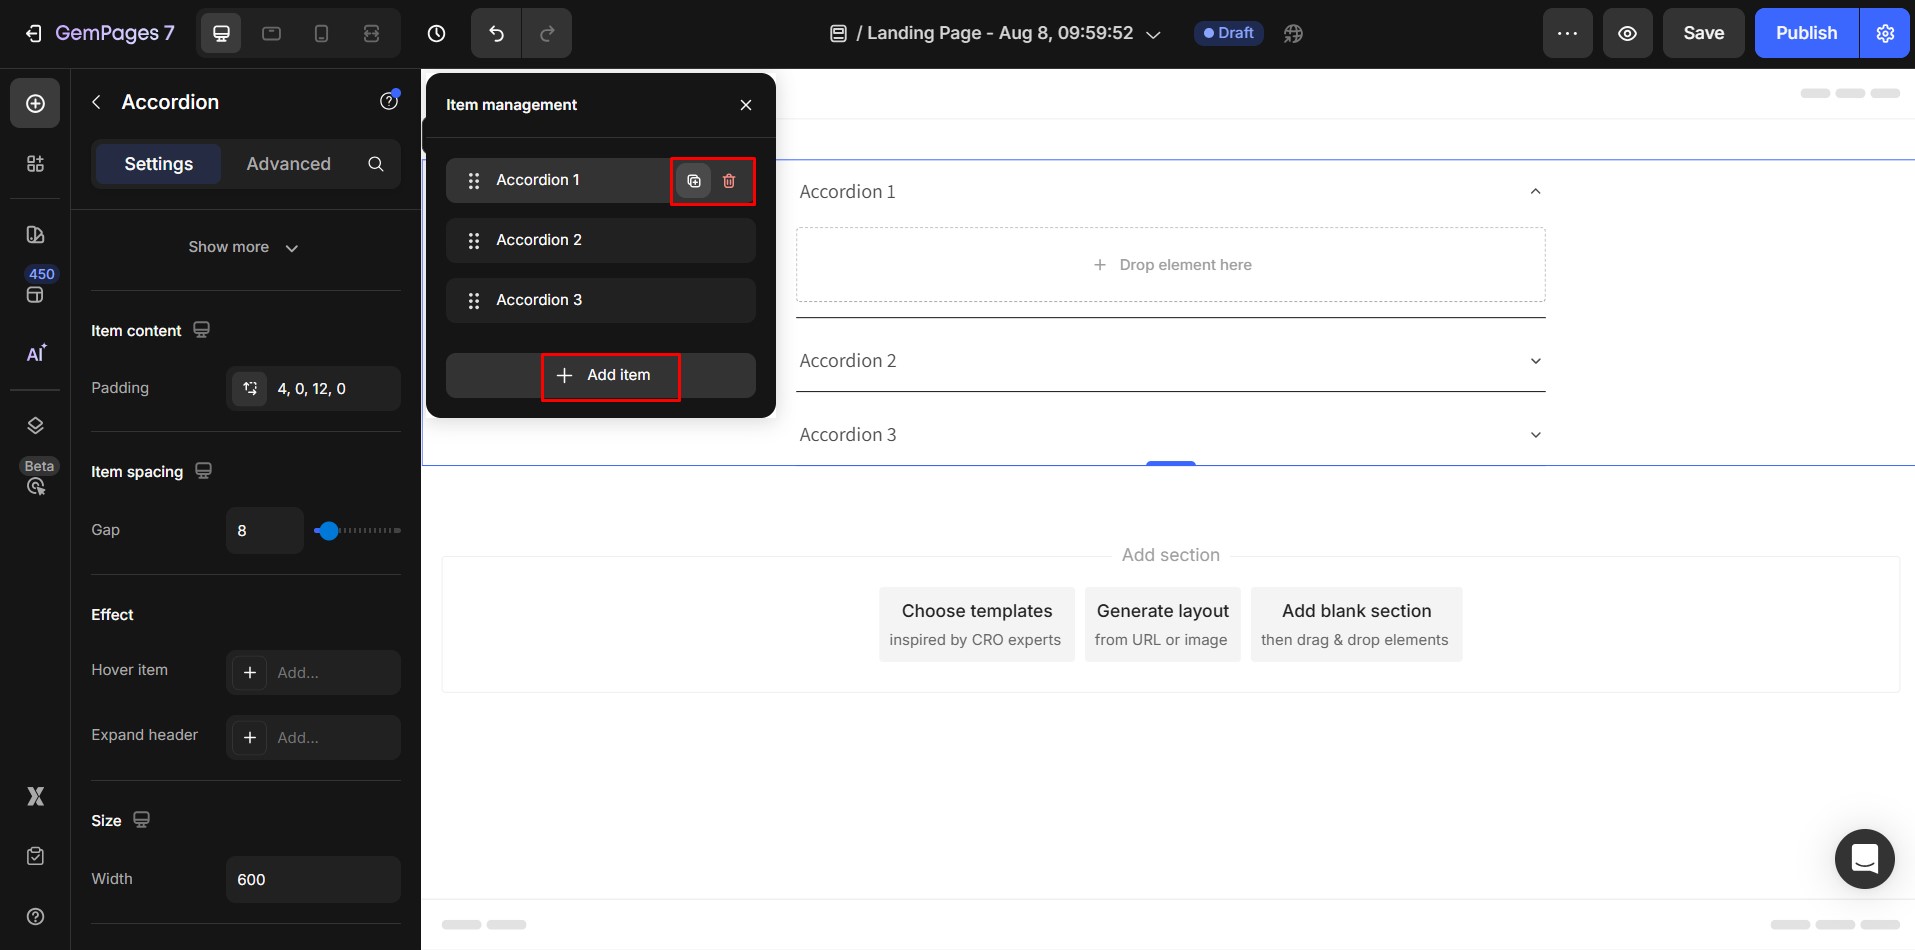
Task: Duplicate the Accordion 1 item
Action: pyautogui.click(x=694, y=181)
